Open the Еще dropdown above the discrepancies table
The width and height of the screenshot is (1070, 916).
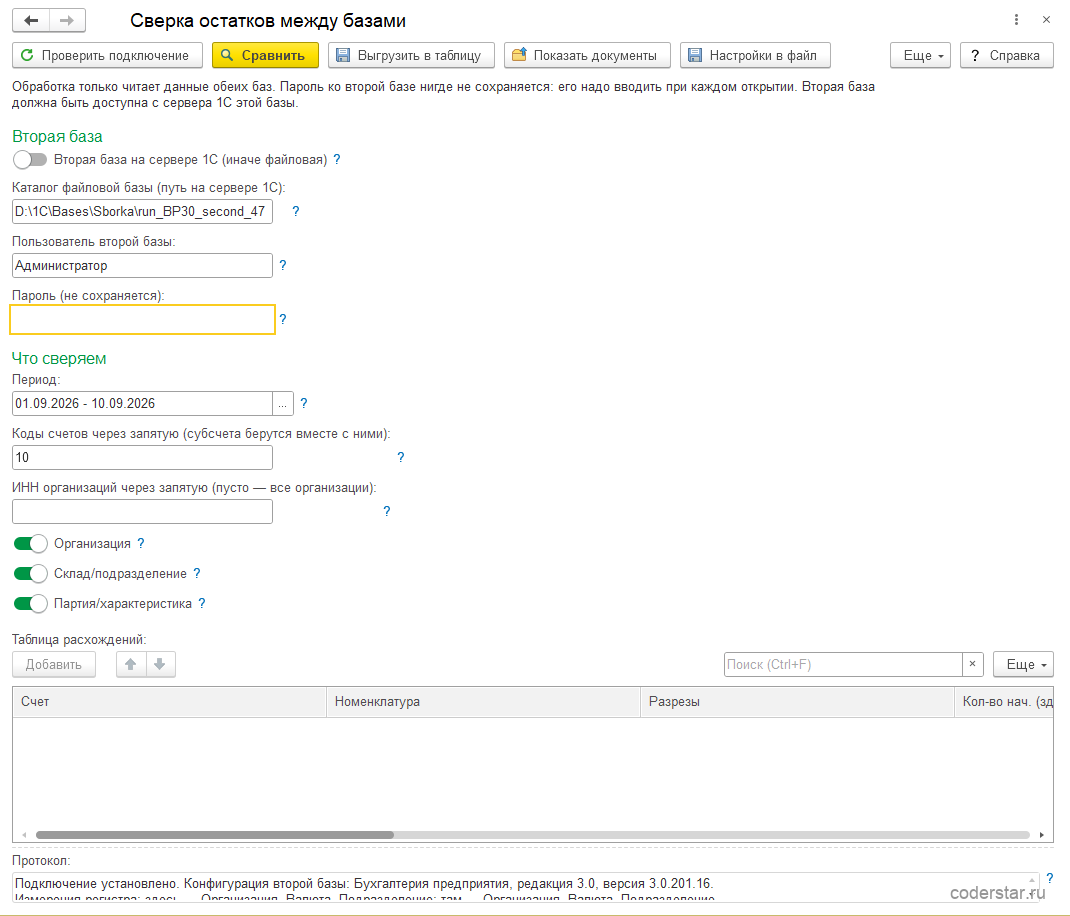[x=1023, y=664]
